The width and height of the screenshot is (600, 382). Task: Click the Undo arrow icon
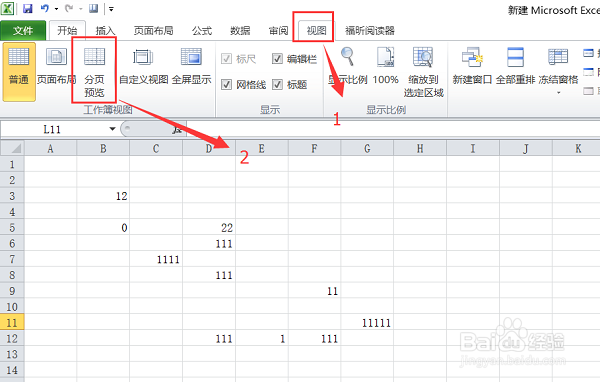(45, 8)
